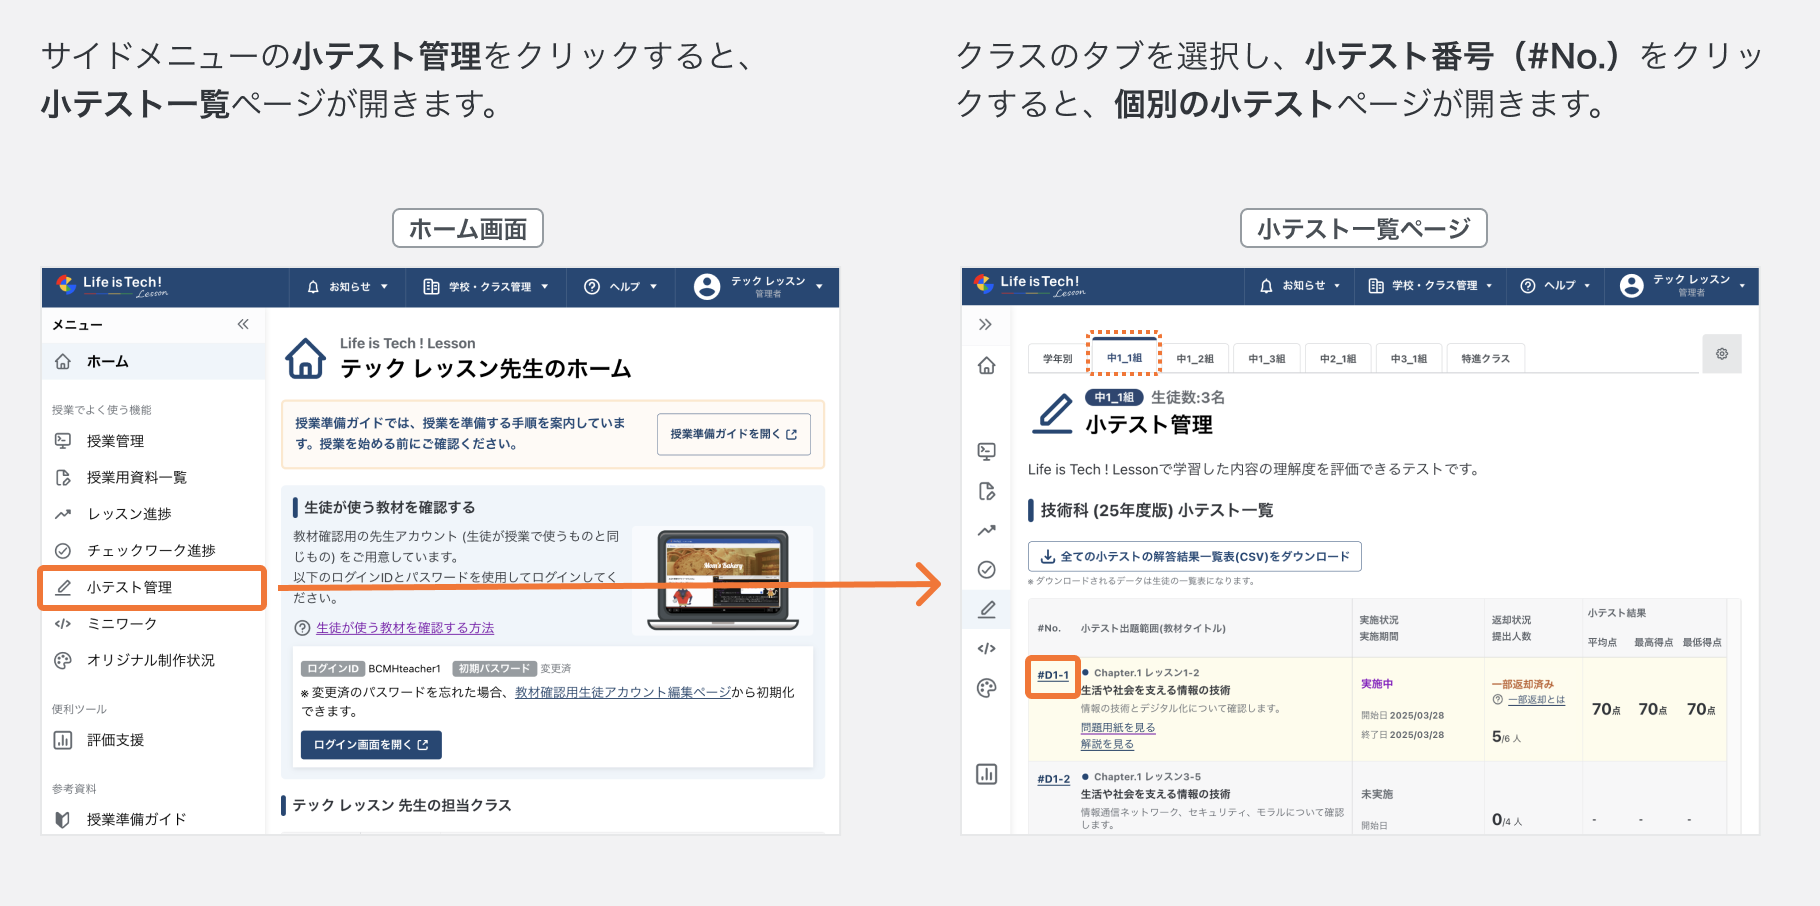Open 授業用資料一覧 document icon
The image size is (1820, 906).
[x=62, y=477]
